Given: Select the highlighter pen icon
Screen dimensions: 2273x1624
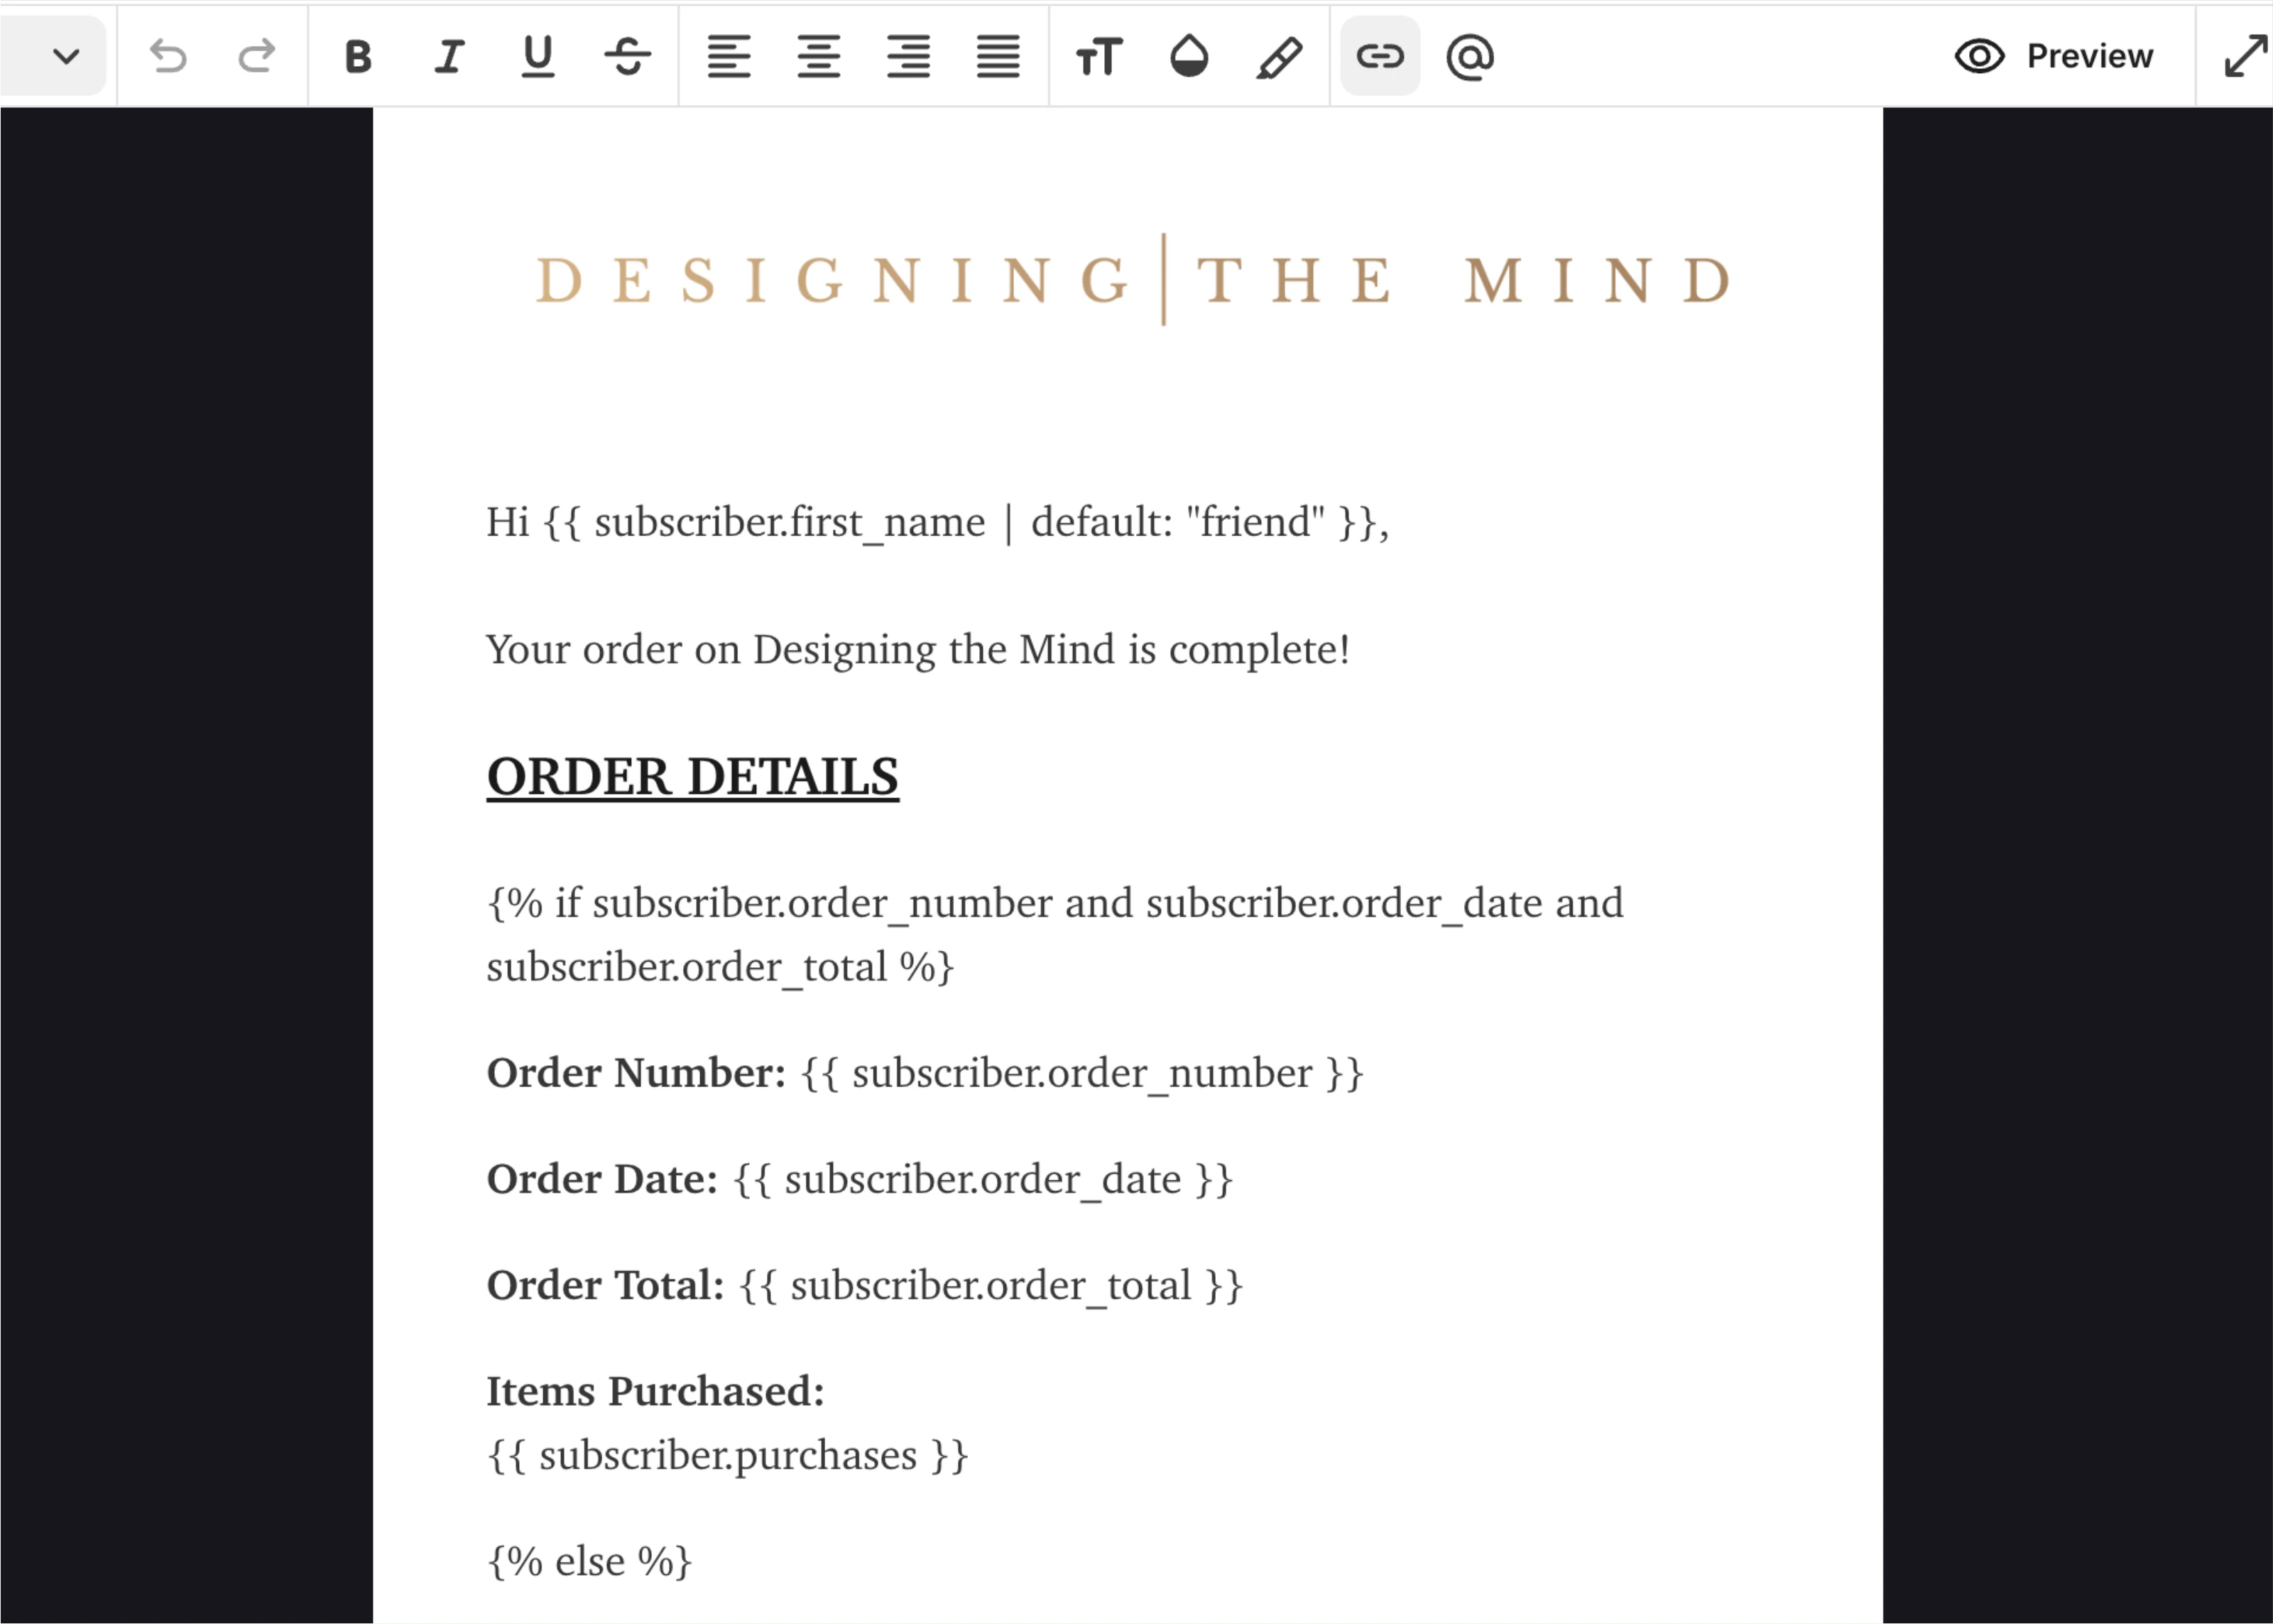Looking at the screenshot, I should (1277, 57).
